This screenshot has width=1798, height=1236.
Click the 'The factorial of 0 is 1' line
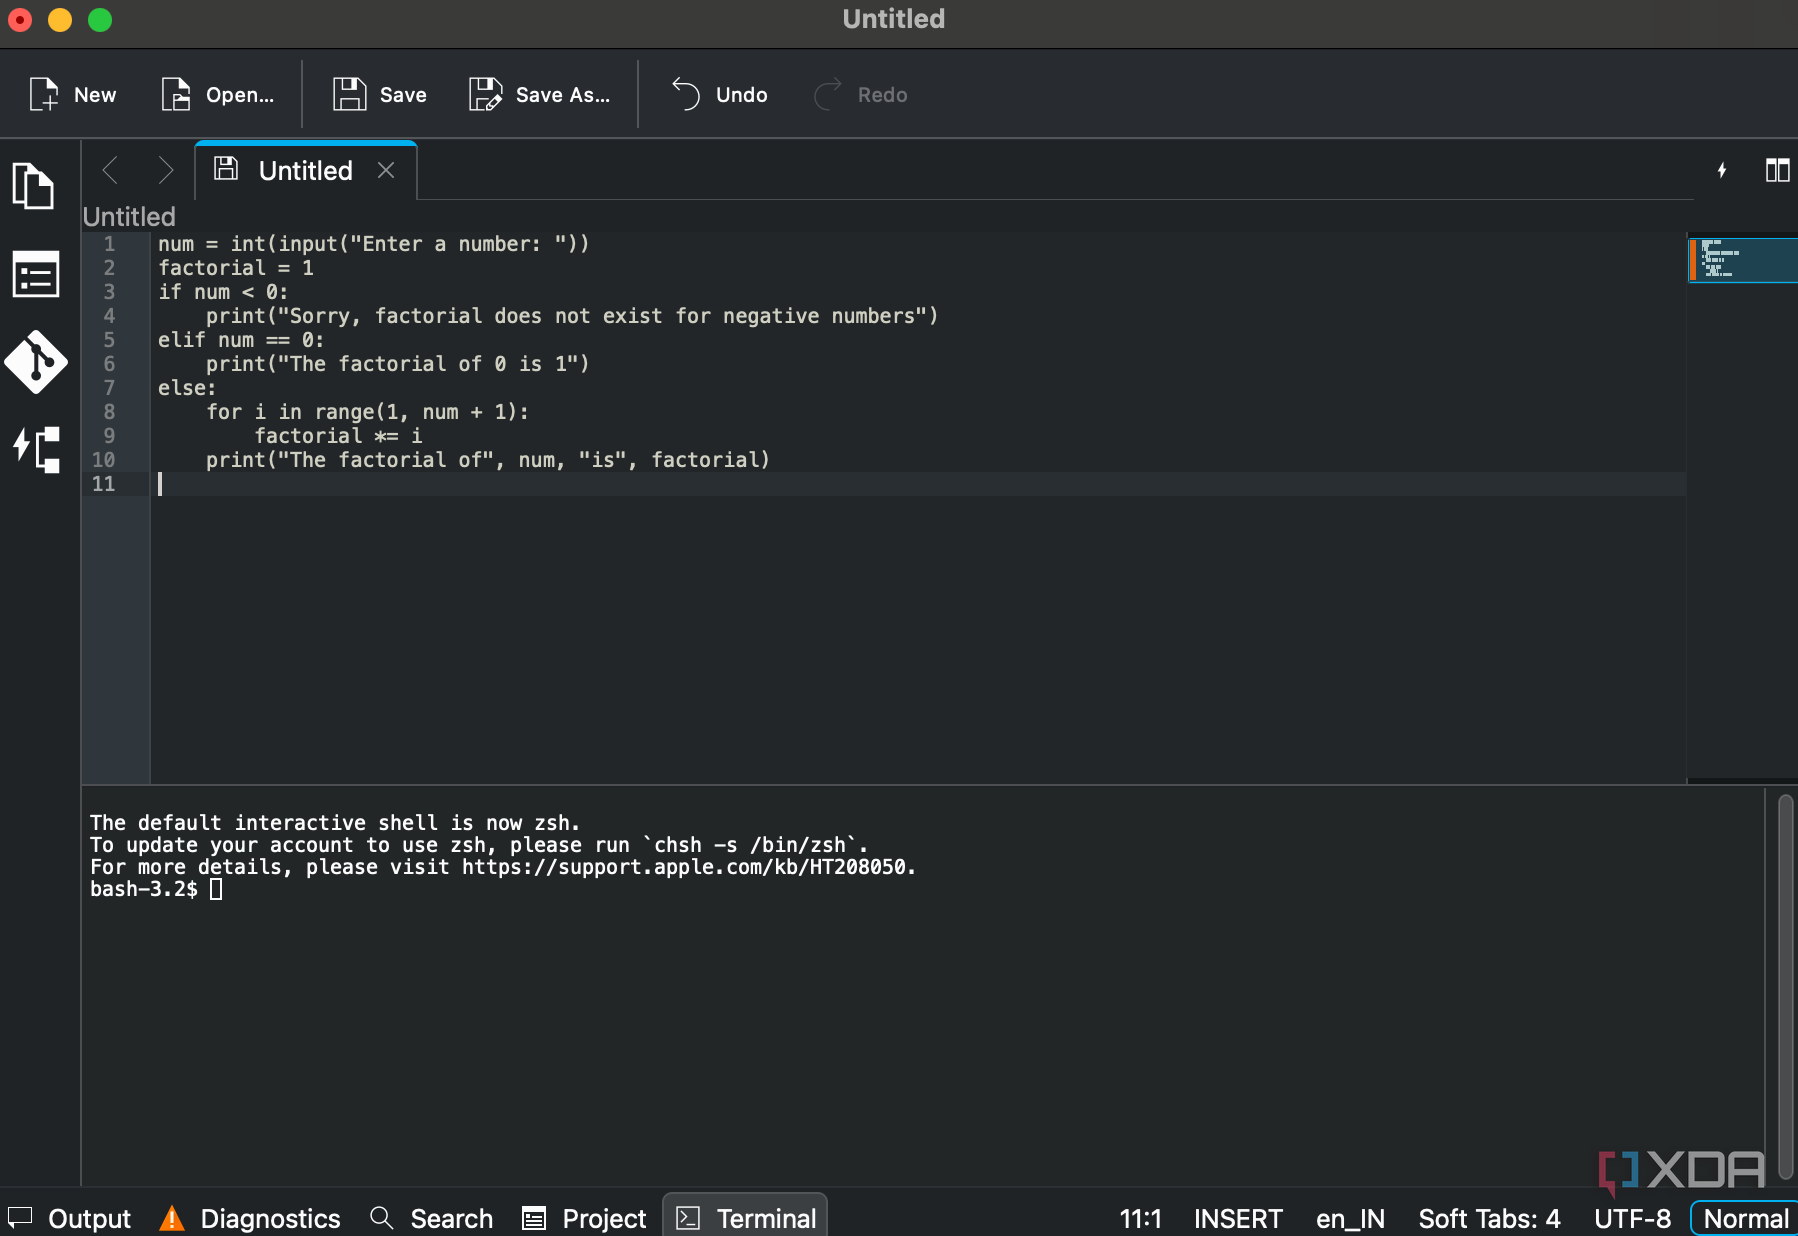coord(398,364)
